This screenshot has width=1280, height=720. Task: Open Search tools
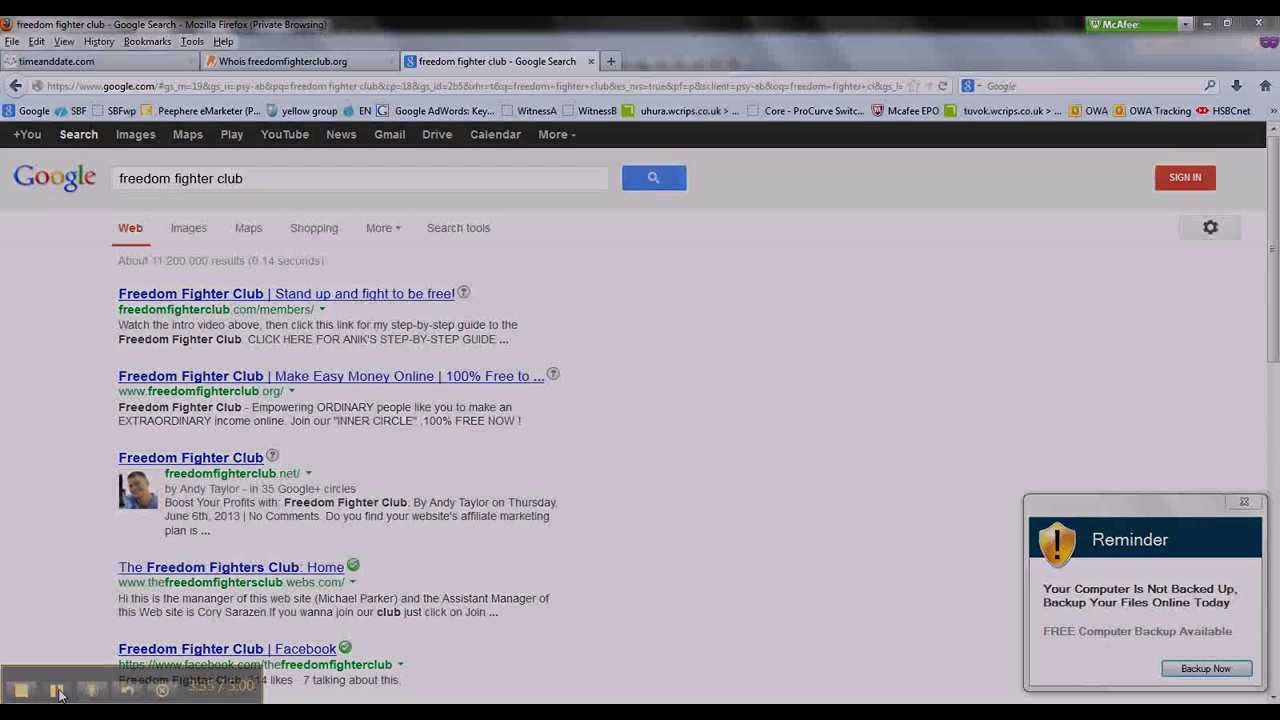click(458, 228)
